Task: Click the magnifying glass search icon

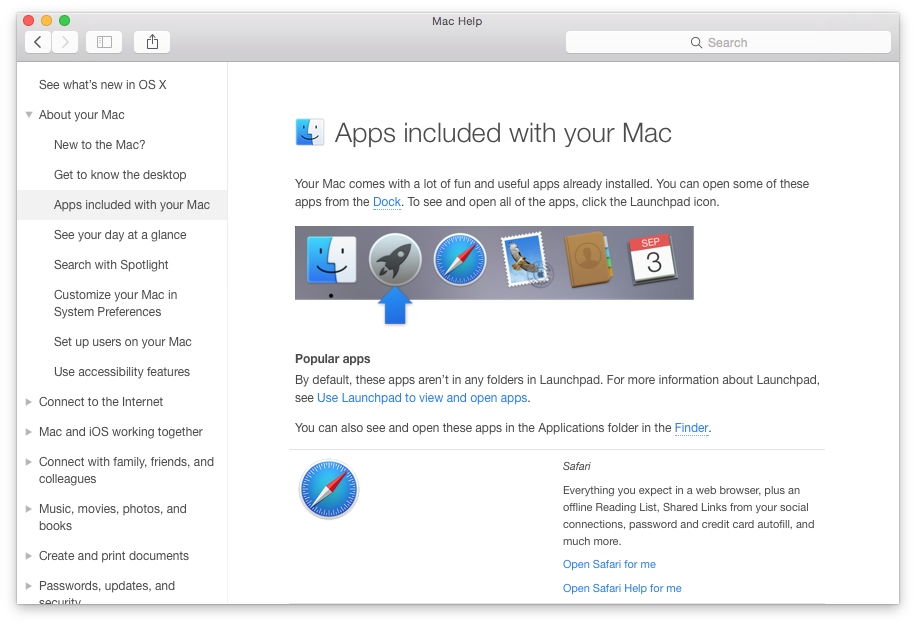Action: pos(696,43)
